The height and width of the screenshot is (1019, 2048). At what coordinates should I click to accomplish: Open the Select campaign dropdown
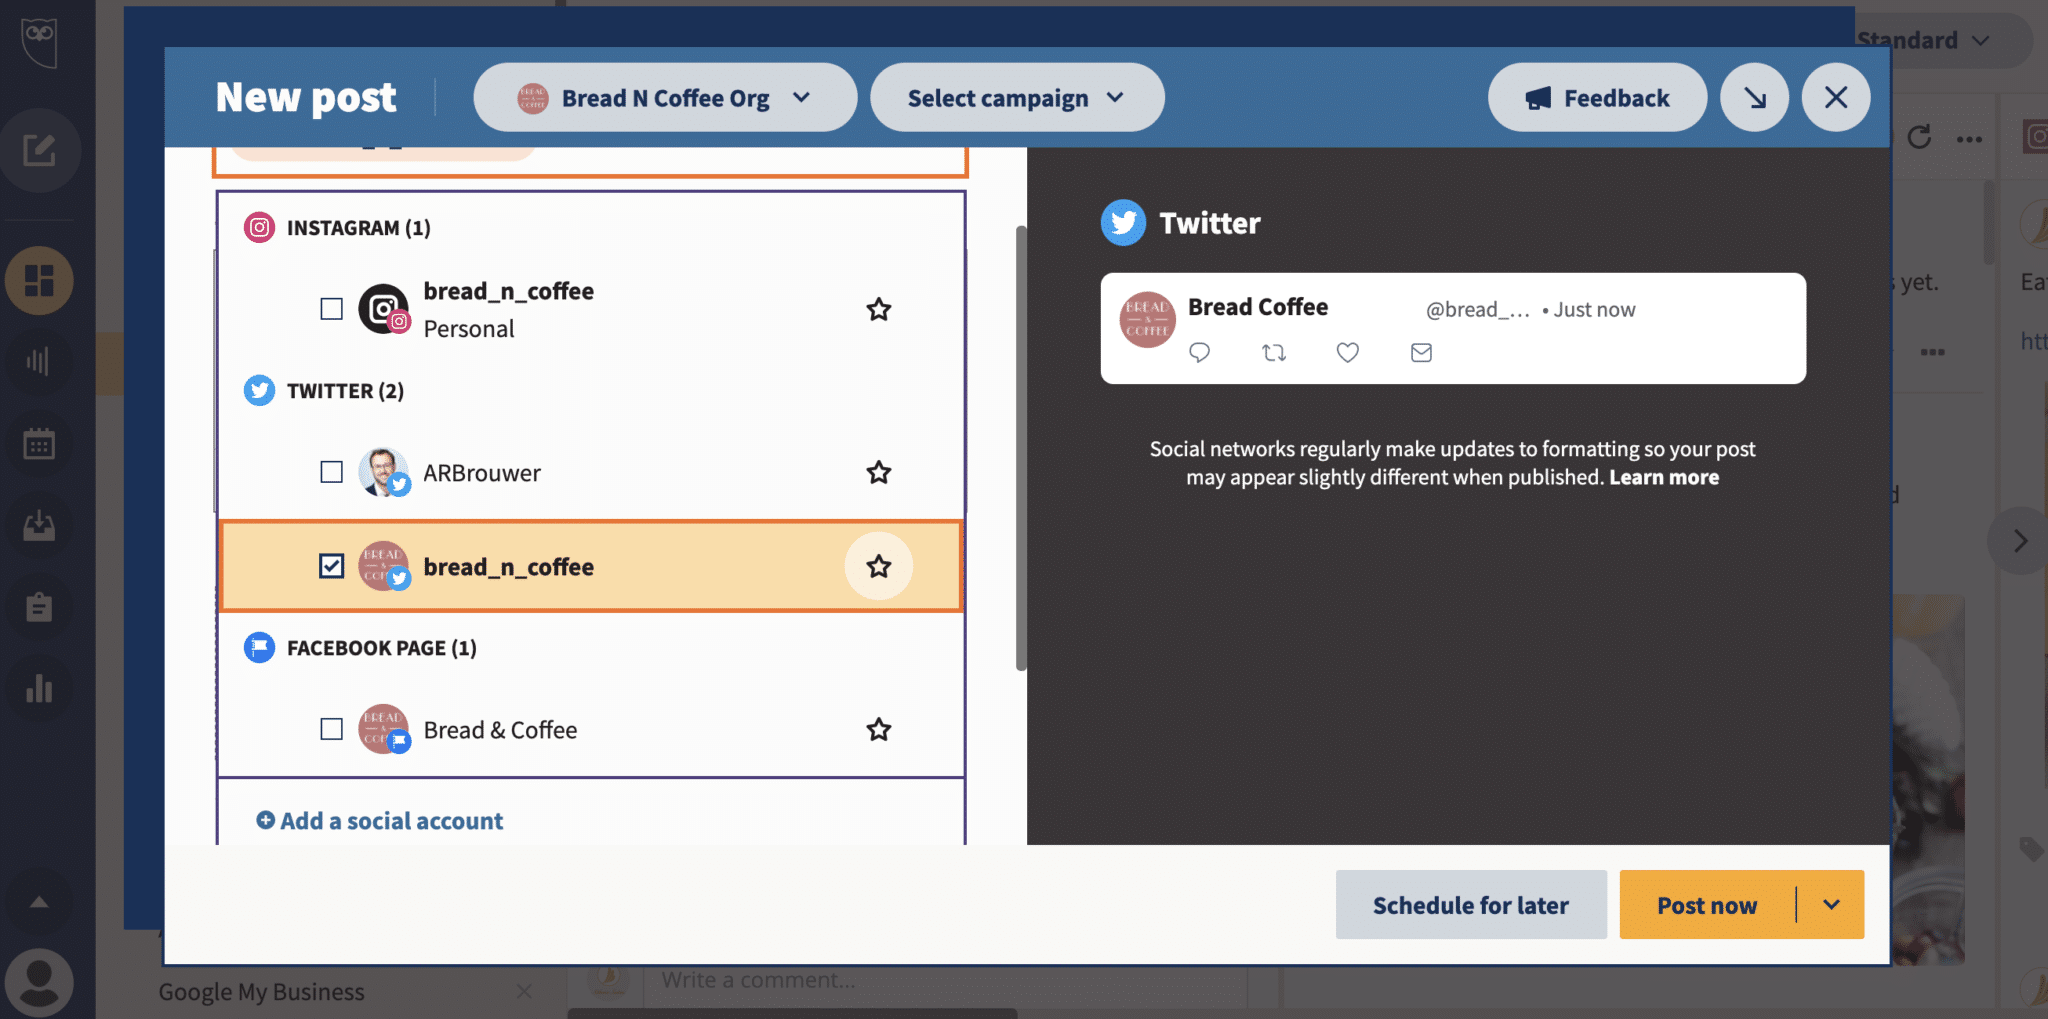coord(1016,97)
